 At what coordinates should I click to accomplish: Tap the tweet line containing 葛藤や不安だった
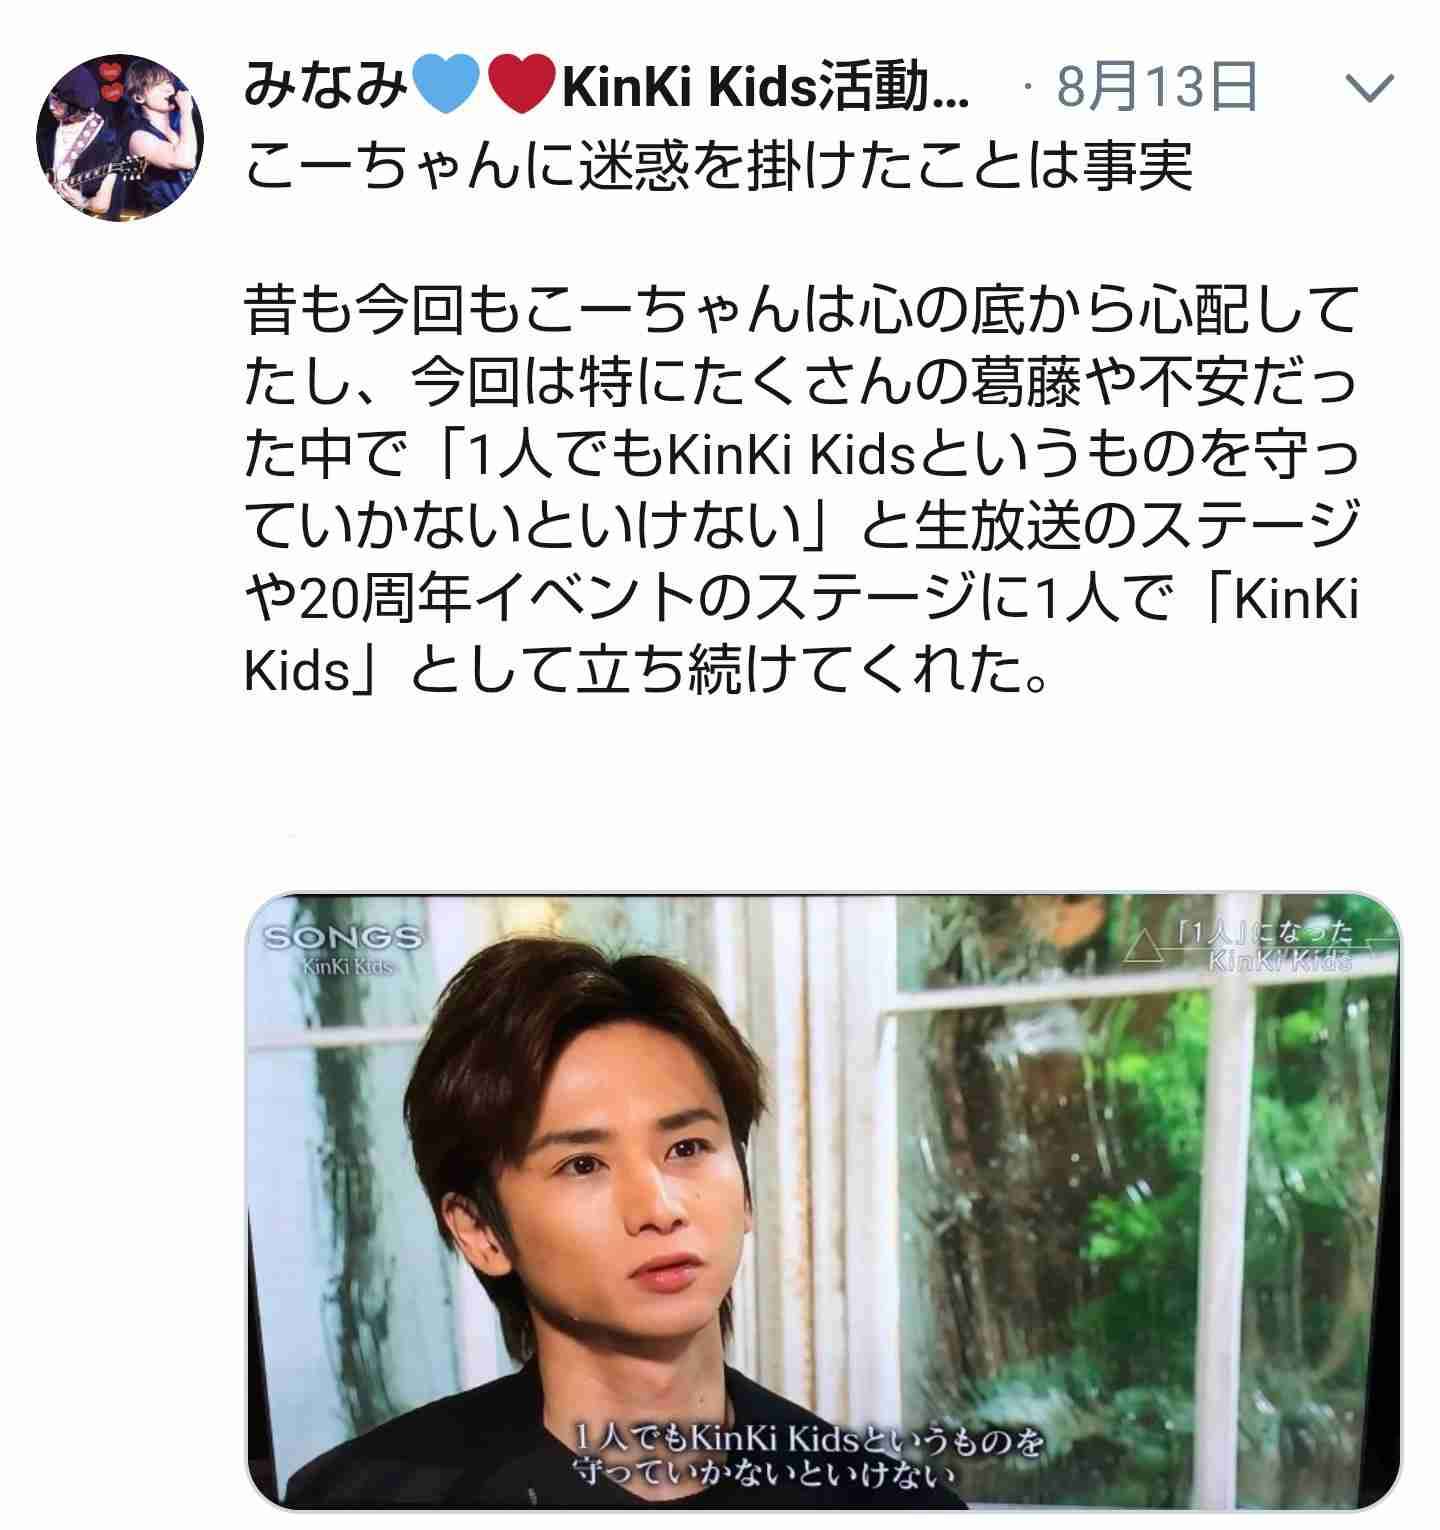pos(801,384)
